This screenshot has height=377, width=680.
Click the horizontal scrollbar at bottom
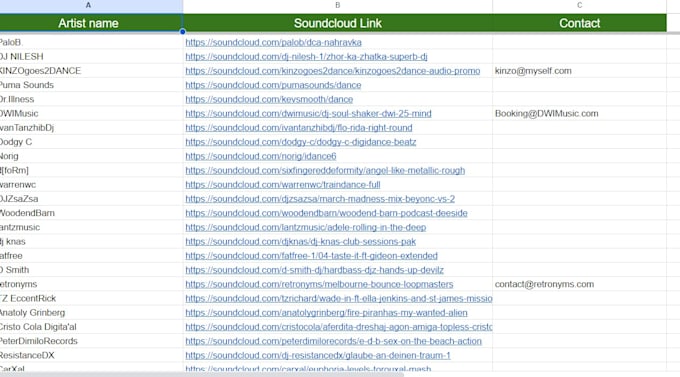202,374
